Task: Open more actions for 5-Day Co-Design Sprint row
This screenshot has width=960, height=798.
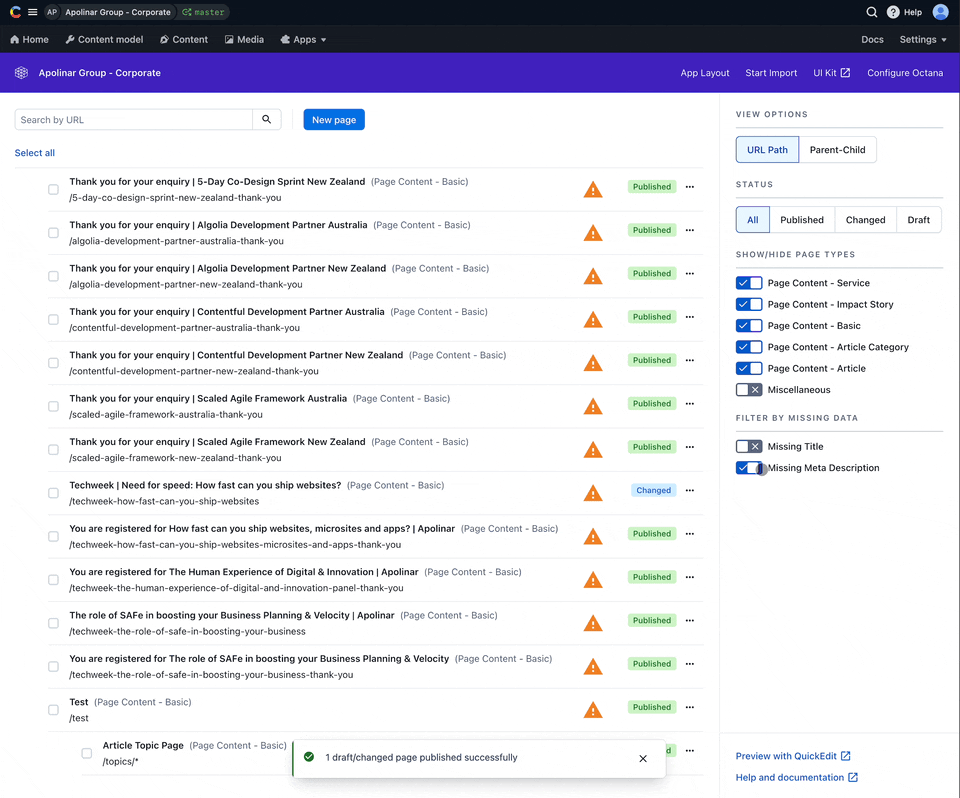Action: [x=690, y=187]
